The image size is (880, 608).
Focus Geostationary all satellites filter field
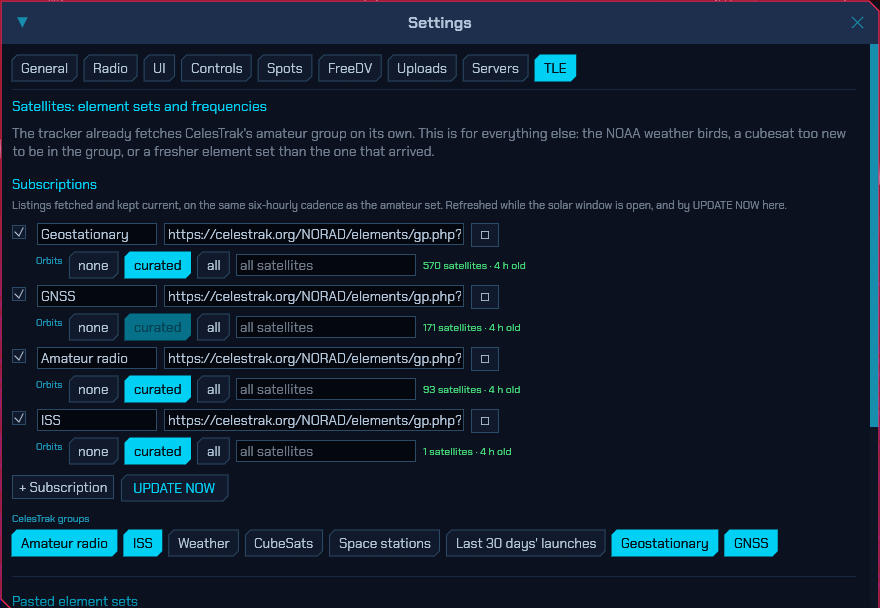click(326, 266)
